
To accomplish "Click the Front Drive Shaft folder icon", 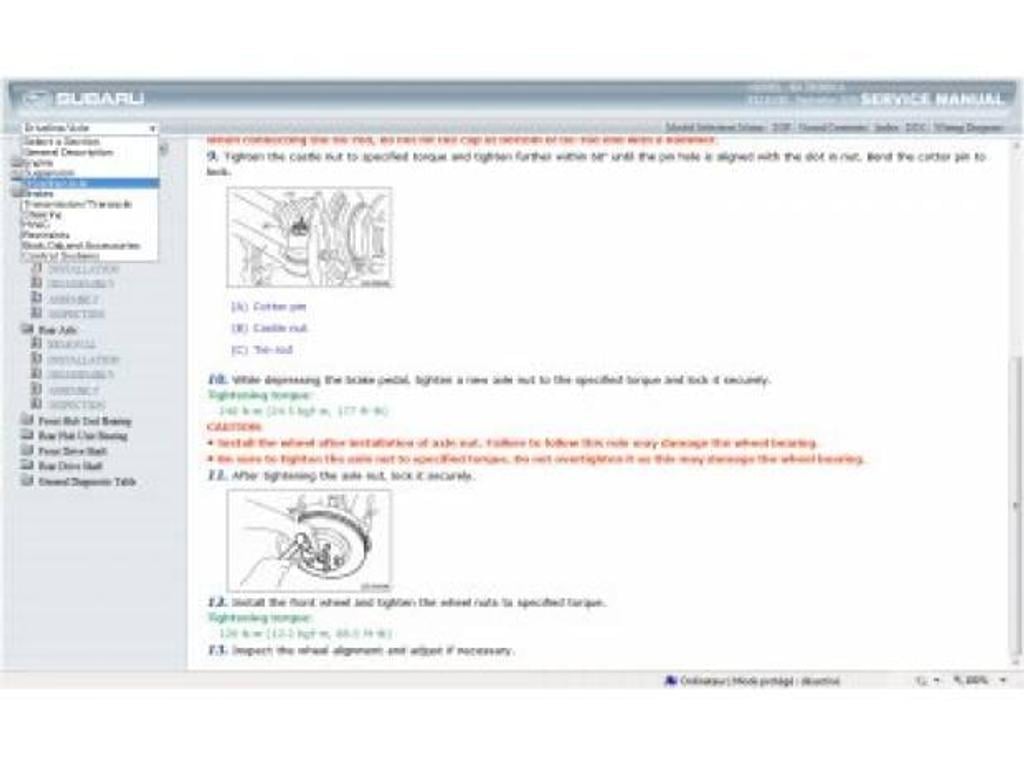I will [x=27, y=451].
